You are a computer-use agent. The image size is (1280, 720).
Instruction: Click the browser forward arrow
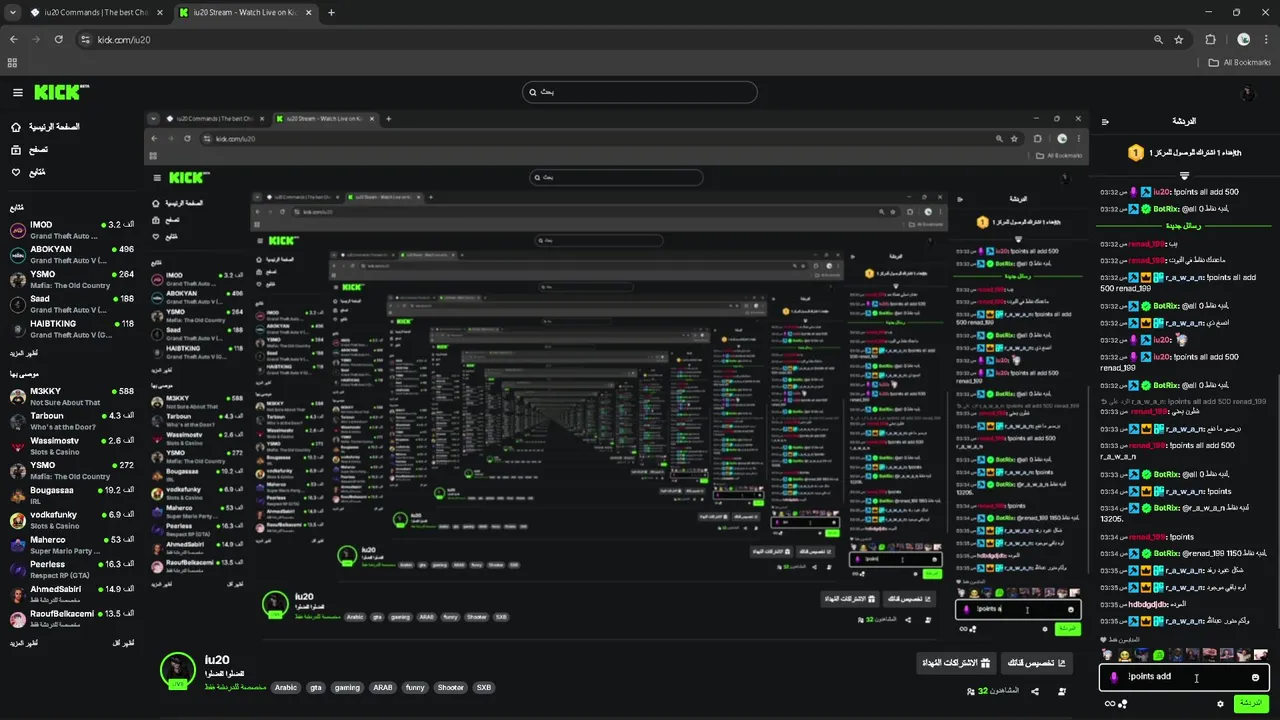[36, 40]
